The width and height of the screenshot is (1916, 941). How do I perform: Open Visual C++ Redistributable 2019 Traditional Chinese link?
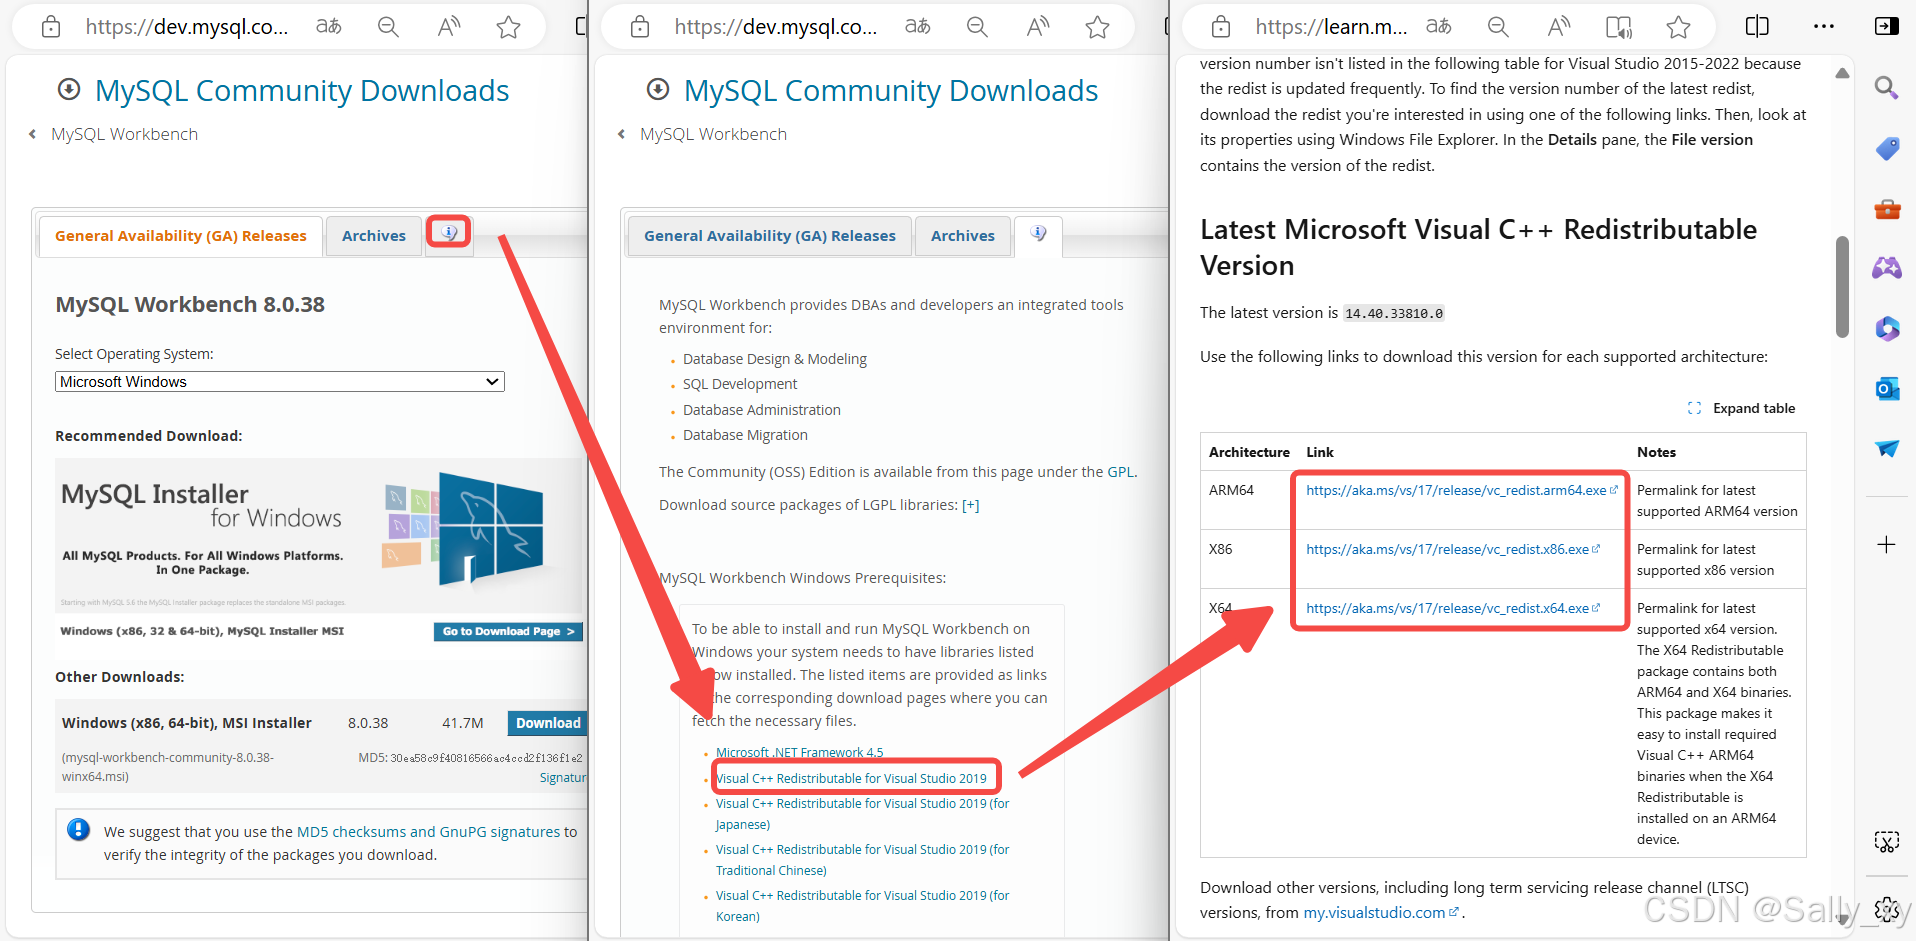click(x=862, y=860)
